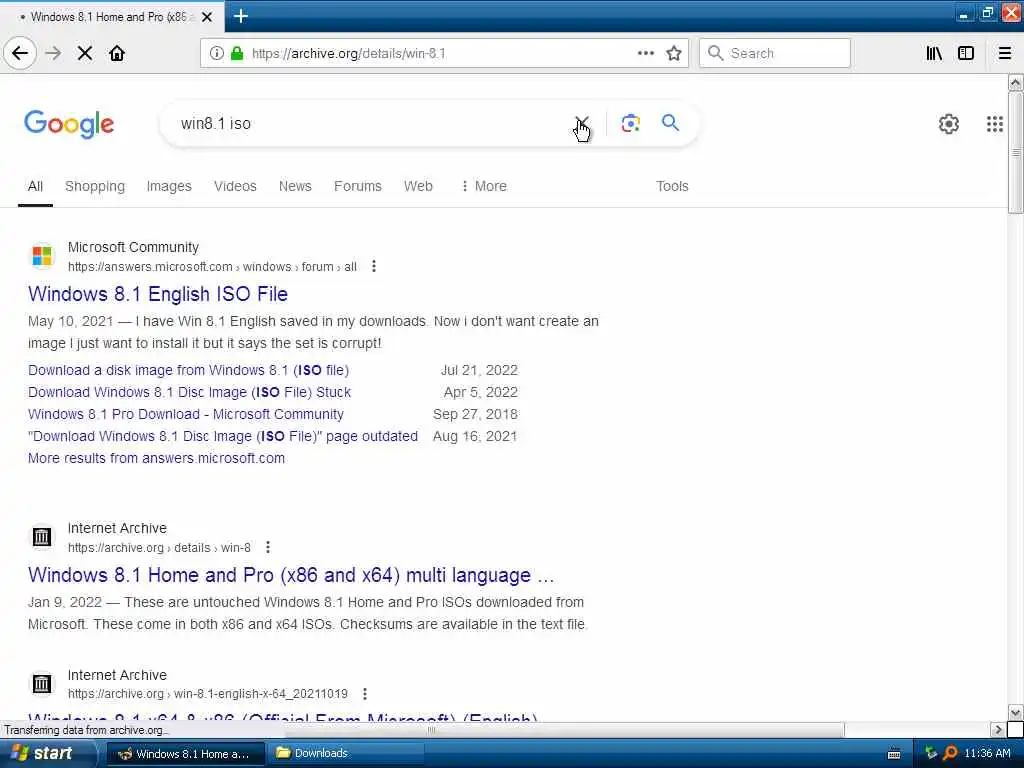Open the Firefox library icon
Image resolution: width=1024 pixels, height=768 pixels.
pyautogui.click(x=934, y=53)
